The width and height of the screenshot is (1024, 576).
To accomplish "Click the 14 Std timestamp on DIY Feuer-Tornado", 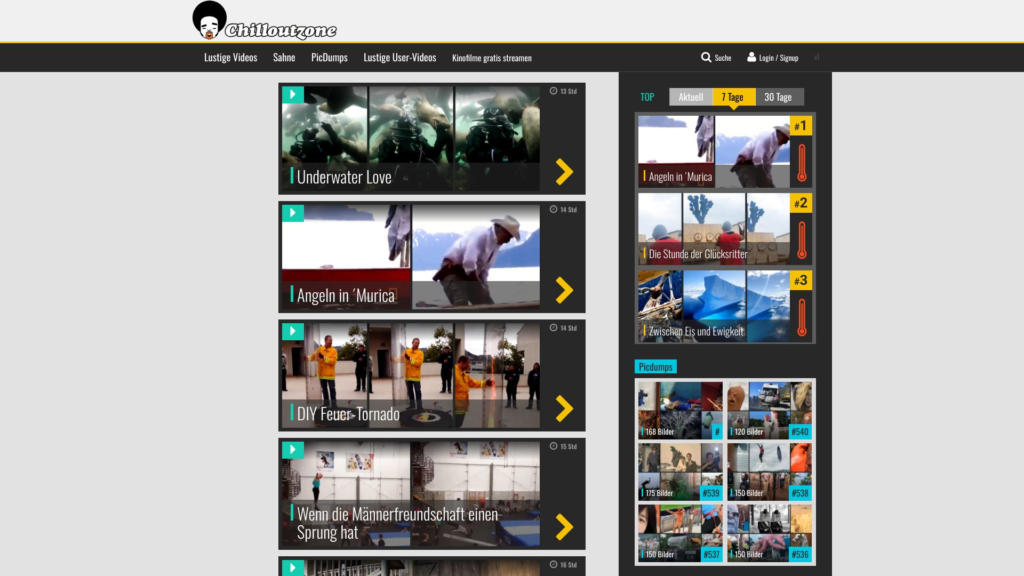I will click(568, 328).
